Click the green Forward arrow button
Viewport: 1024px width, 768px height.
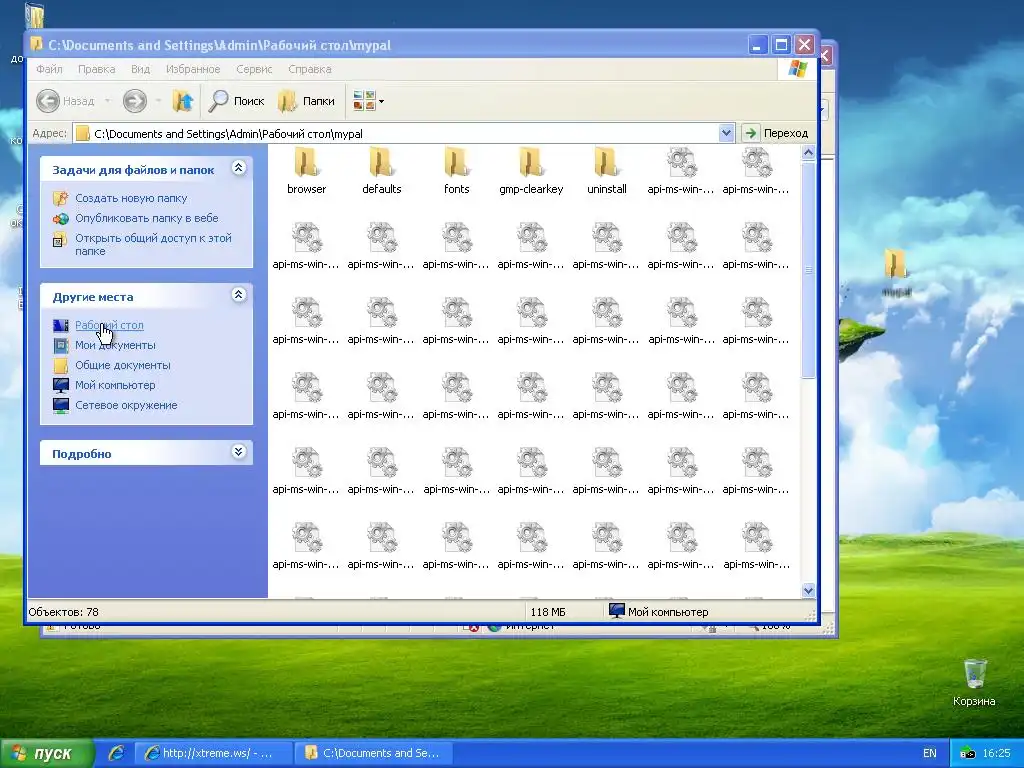click(x=135, y=101)
